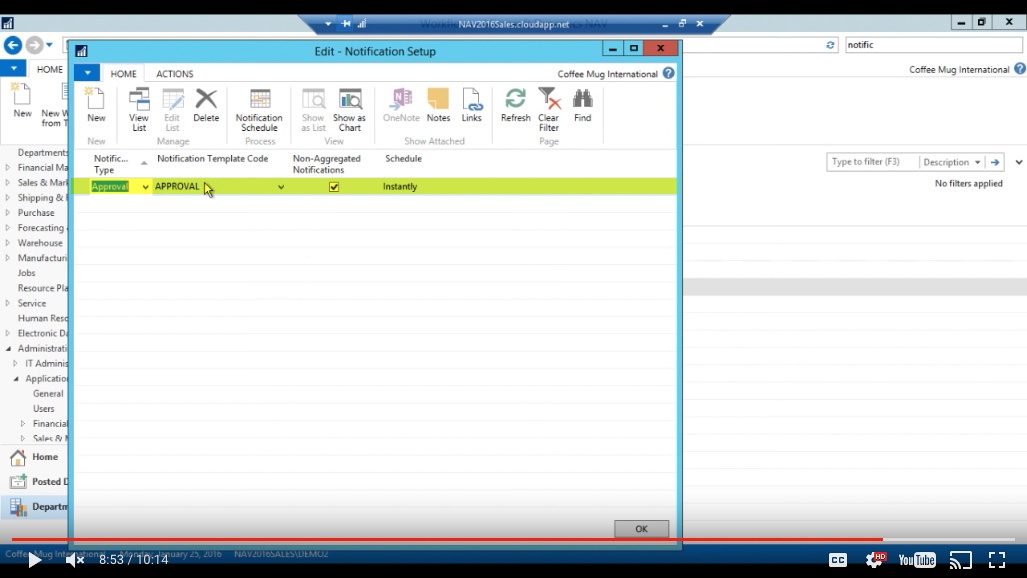Expand the Warehouse tree node
Screen dimensions: 1027x578
[8, 243]
